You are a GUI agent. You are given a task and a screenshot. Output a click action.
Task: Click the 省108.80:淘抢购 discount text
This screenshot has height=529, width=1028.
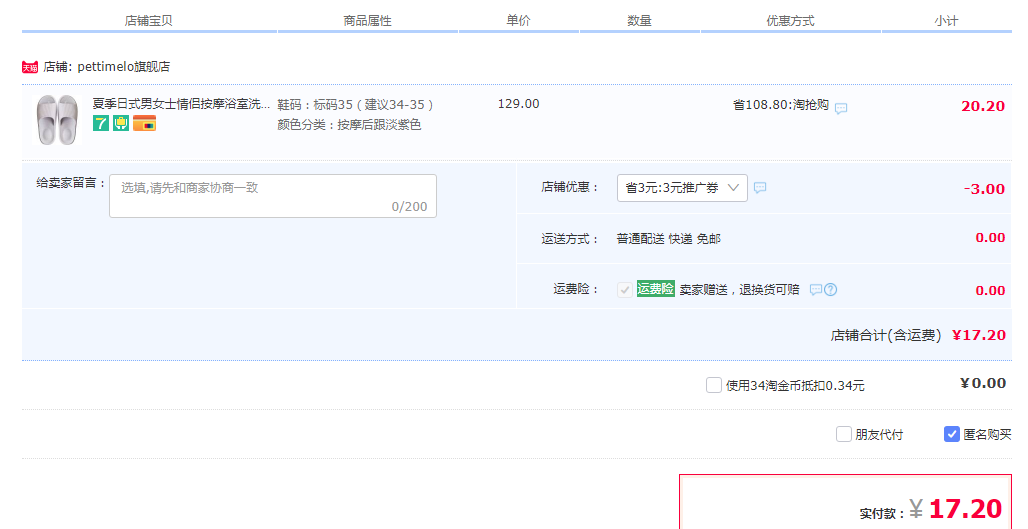[x=781, y=105]
